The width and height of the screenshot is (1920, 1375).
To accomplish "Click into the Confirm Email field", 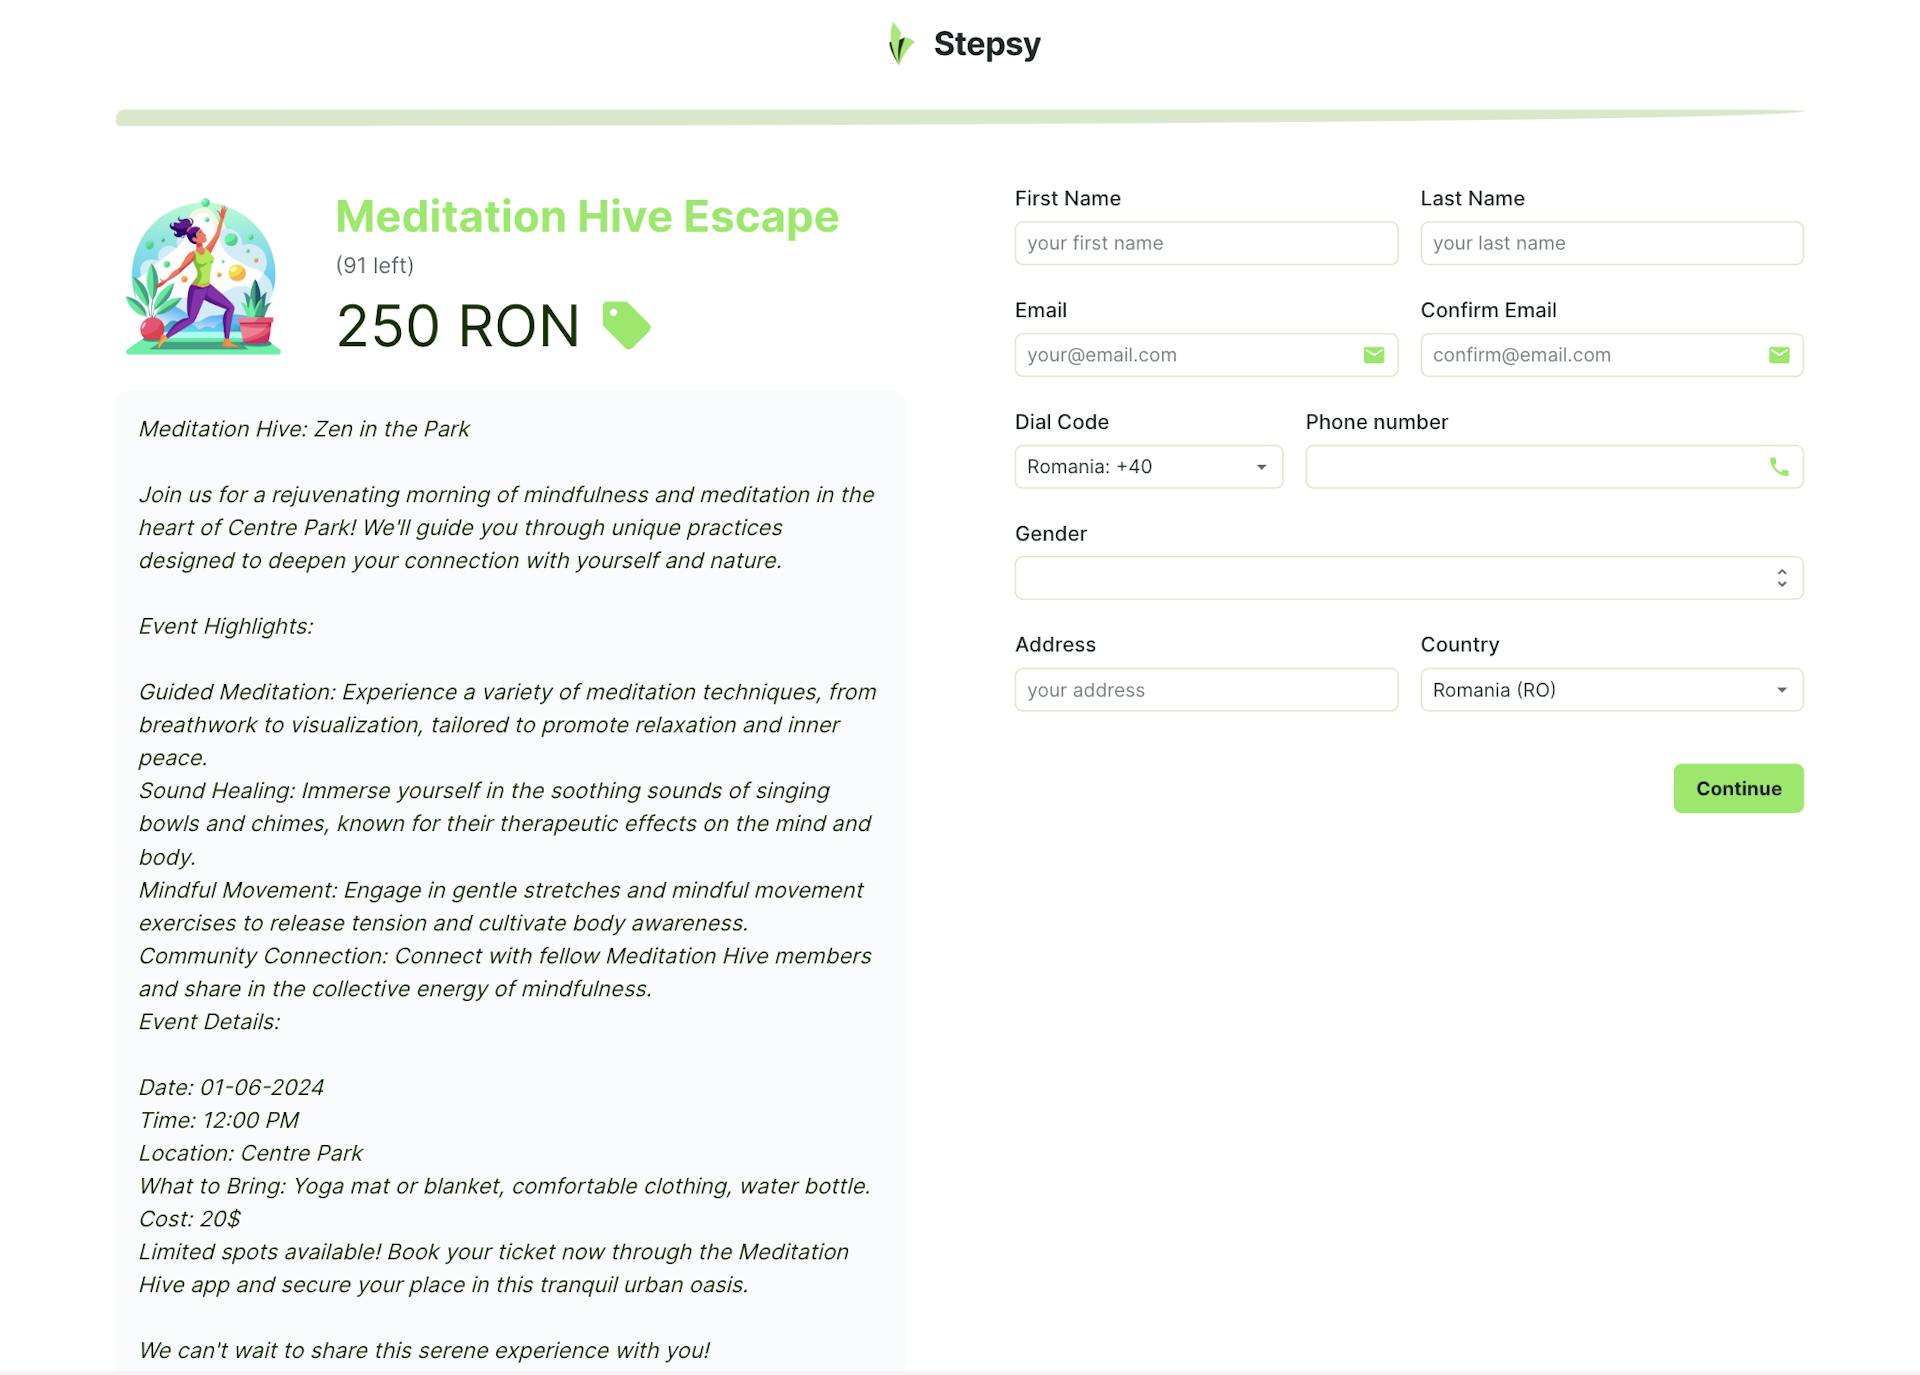I will tap(1590, 355).
